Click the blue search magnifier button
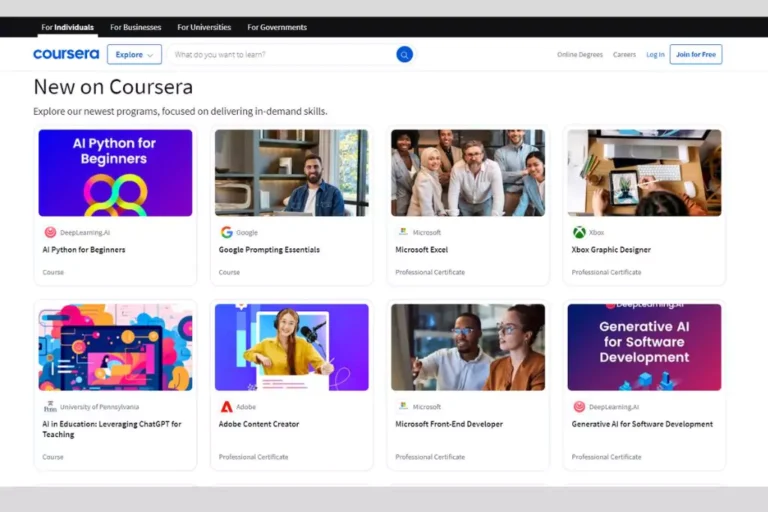Image resolution: width=768 pixels, height=512 pixels. (x=404, y=54)
